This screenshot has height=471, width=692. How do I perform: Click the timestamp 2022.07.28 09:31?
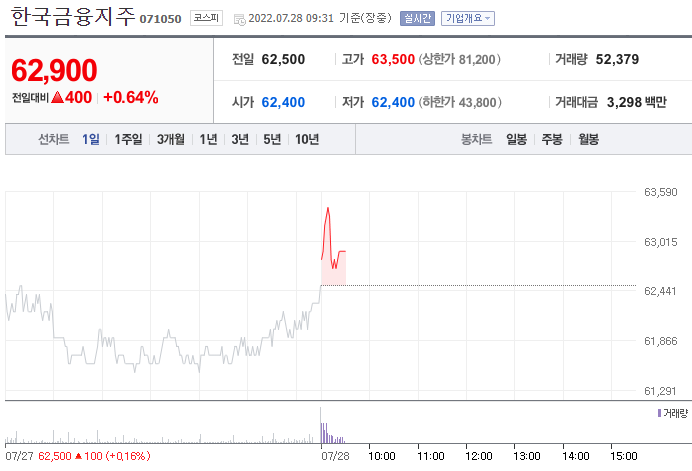291,18
